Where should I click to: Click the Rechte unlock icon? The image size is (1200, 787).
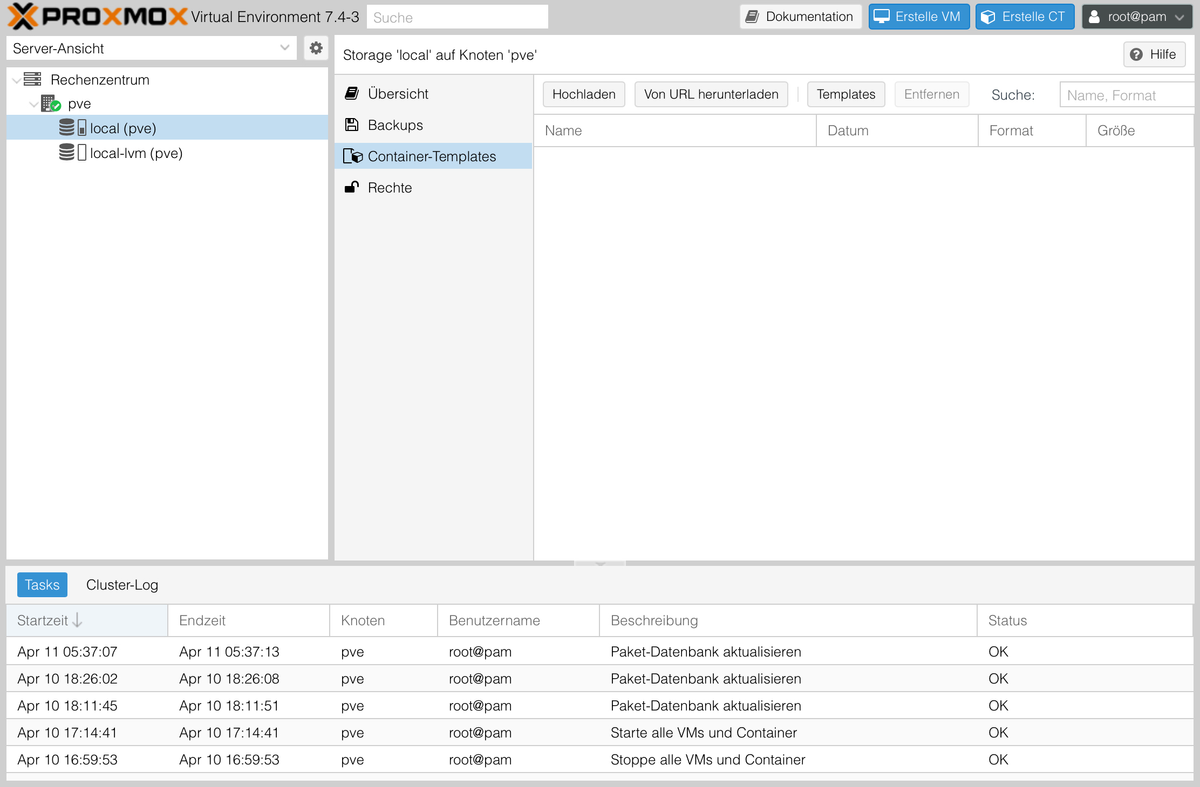click(351, 187)
